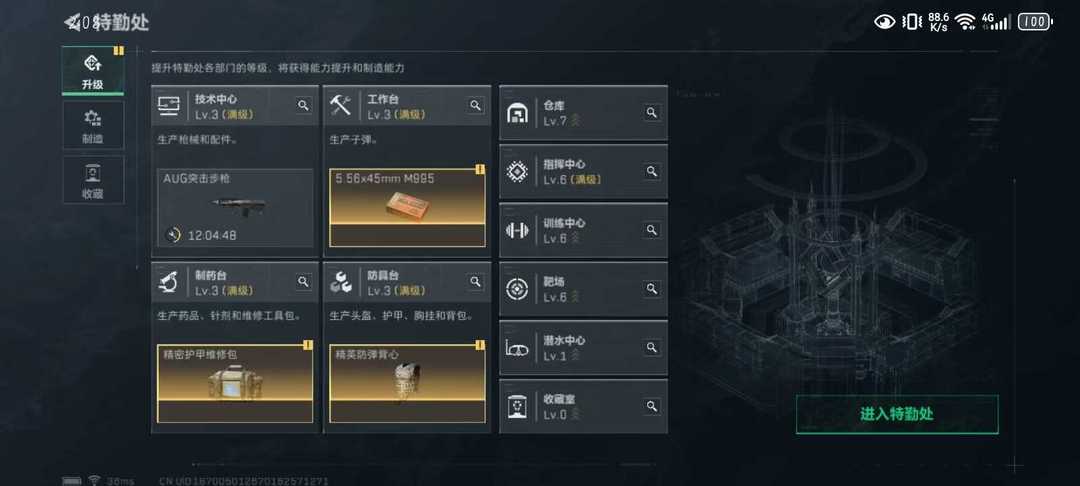Open magnifier for 技术中心
1080x486 pixels.
pos(303,105)
